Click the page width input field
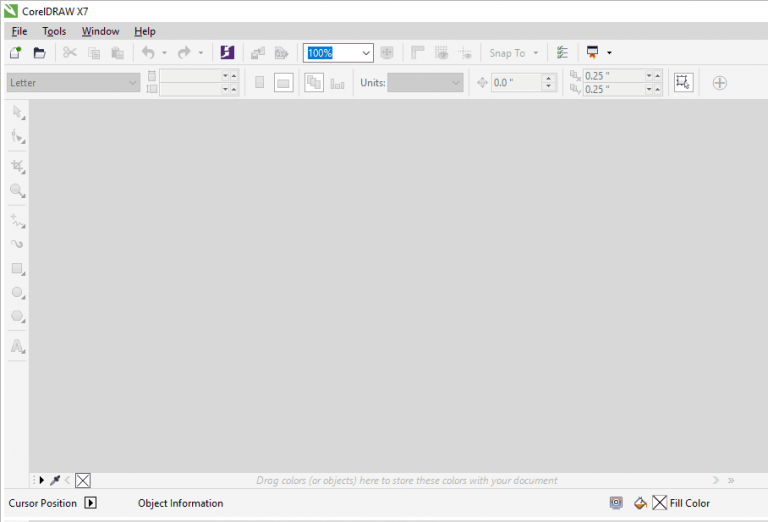Viewport: 768px width, 522px height. tap(191, 76)
